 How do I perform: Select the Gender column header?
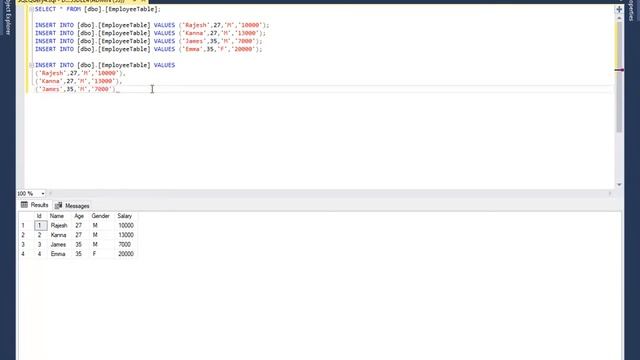[x=100, y=216]
